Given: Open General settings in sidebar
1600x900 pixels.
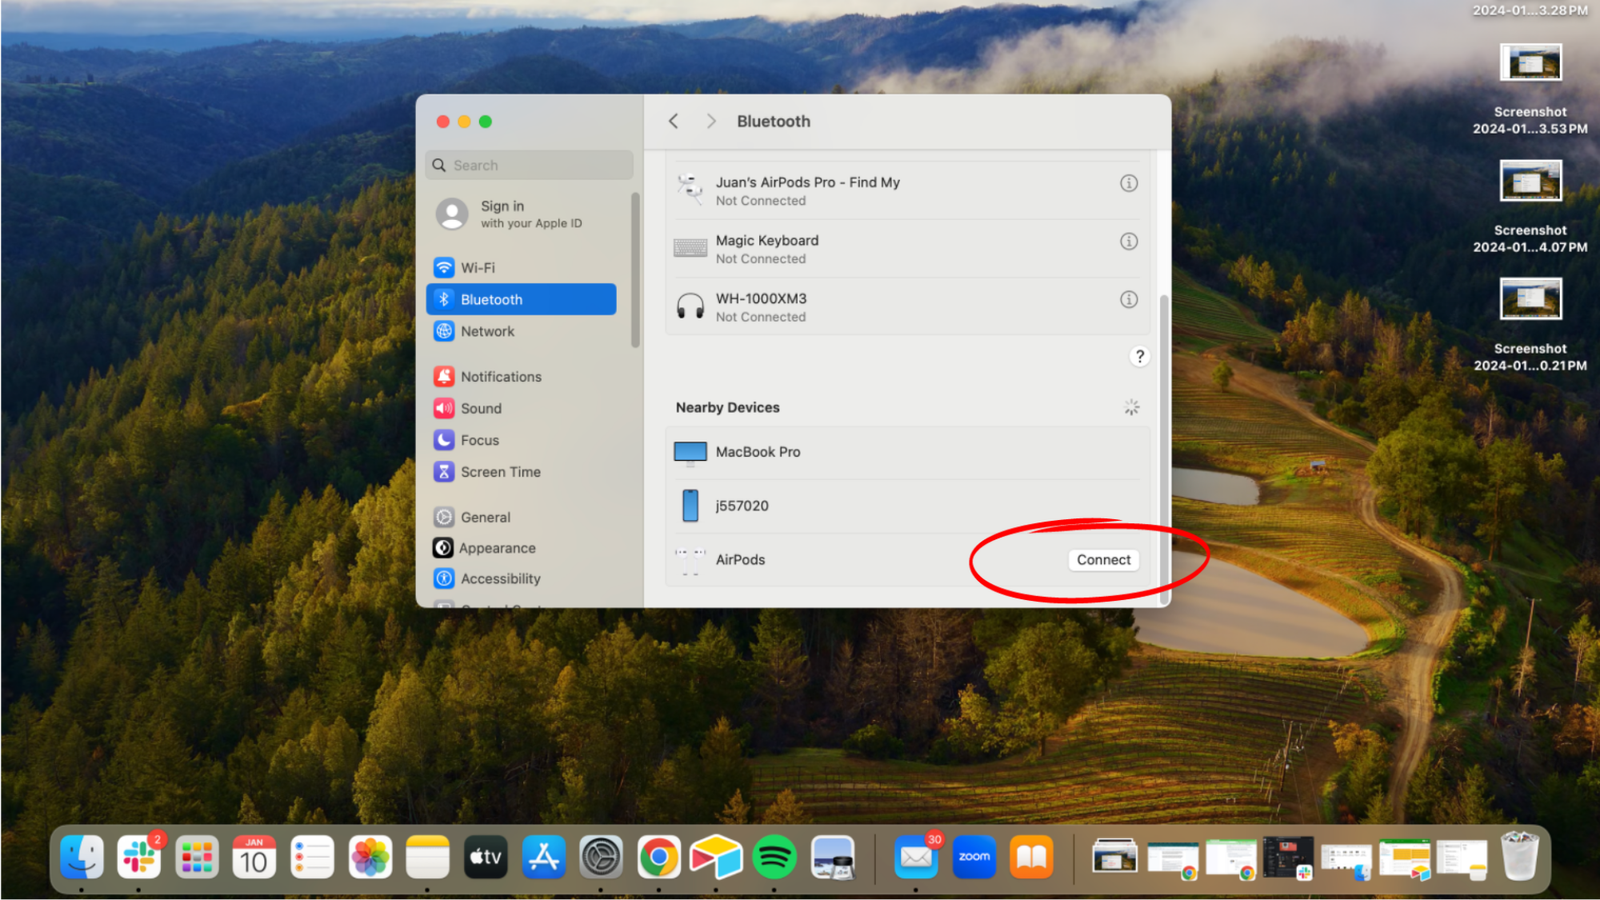Looking at the screenshot, I should coord(521,517).
